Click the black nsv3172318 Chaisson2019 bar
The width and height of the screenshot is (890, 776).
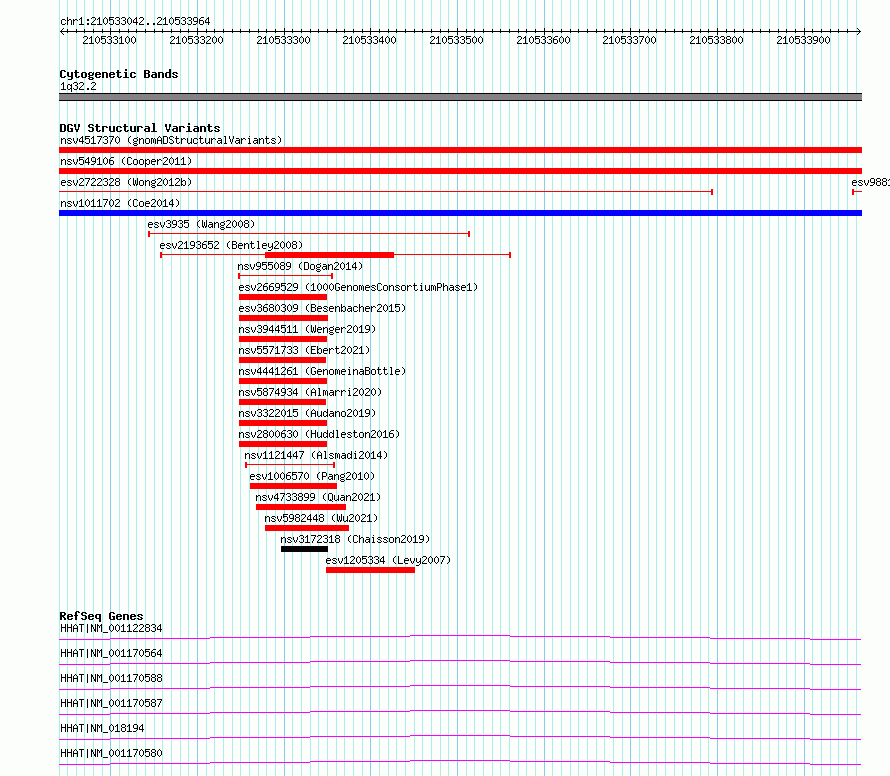coord(304,549)
